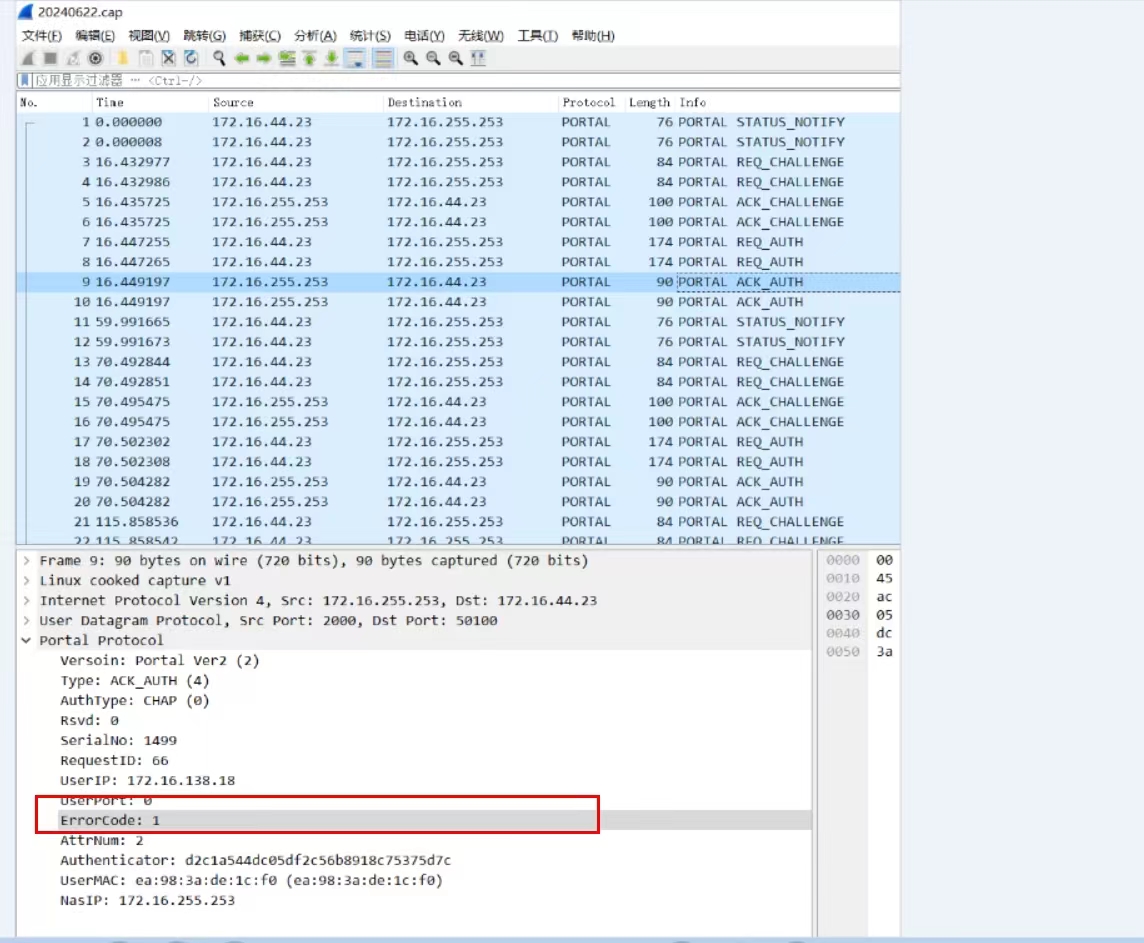The image size is (1144, 943).
Task: Go back to previous packet arrow
Action: point(242,58)
